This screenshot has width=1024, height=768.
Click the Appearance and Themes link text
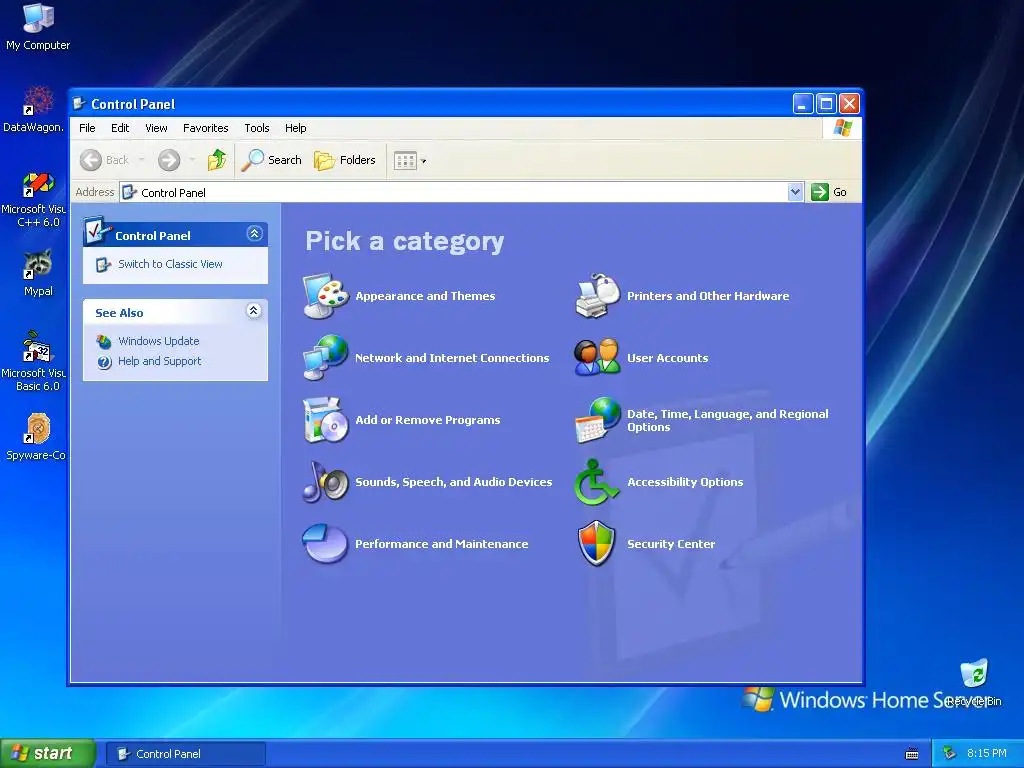click(x=425, y=296)
